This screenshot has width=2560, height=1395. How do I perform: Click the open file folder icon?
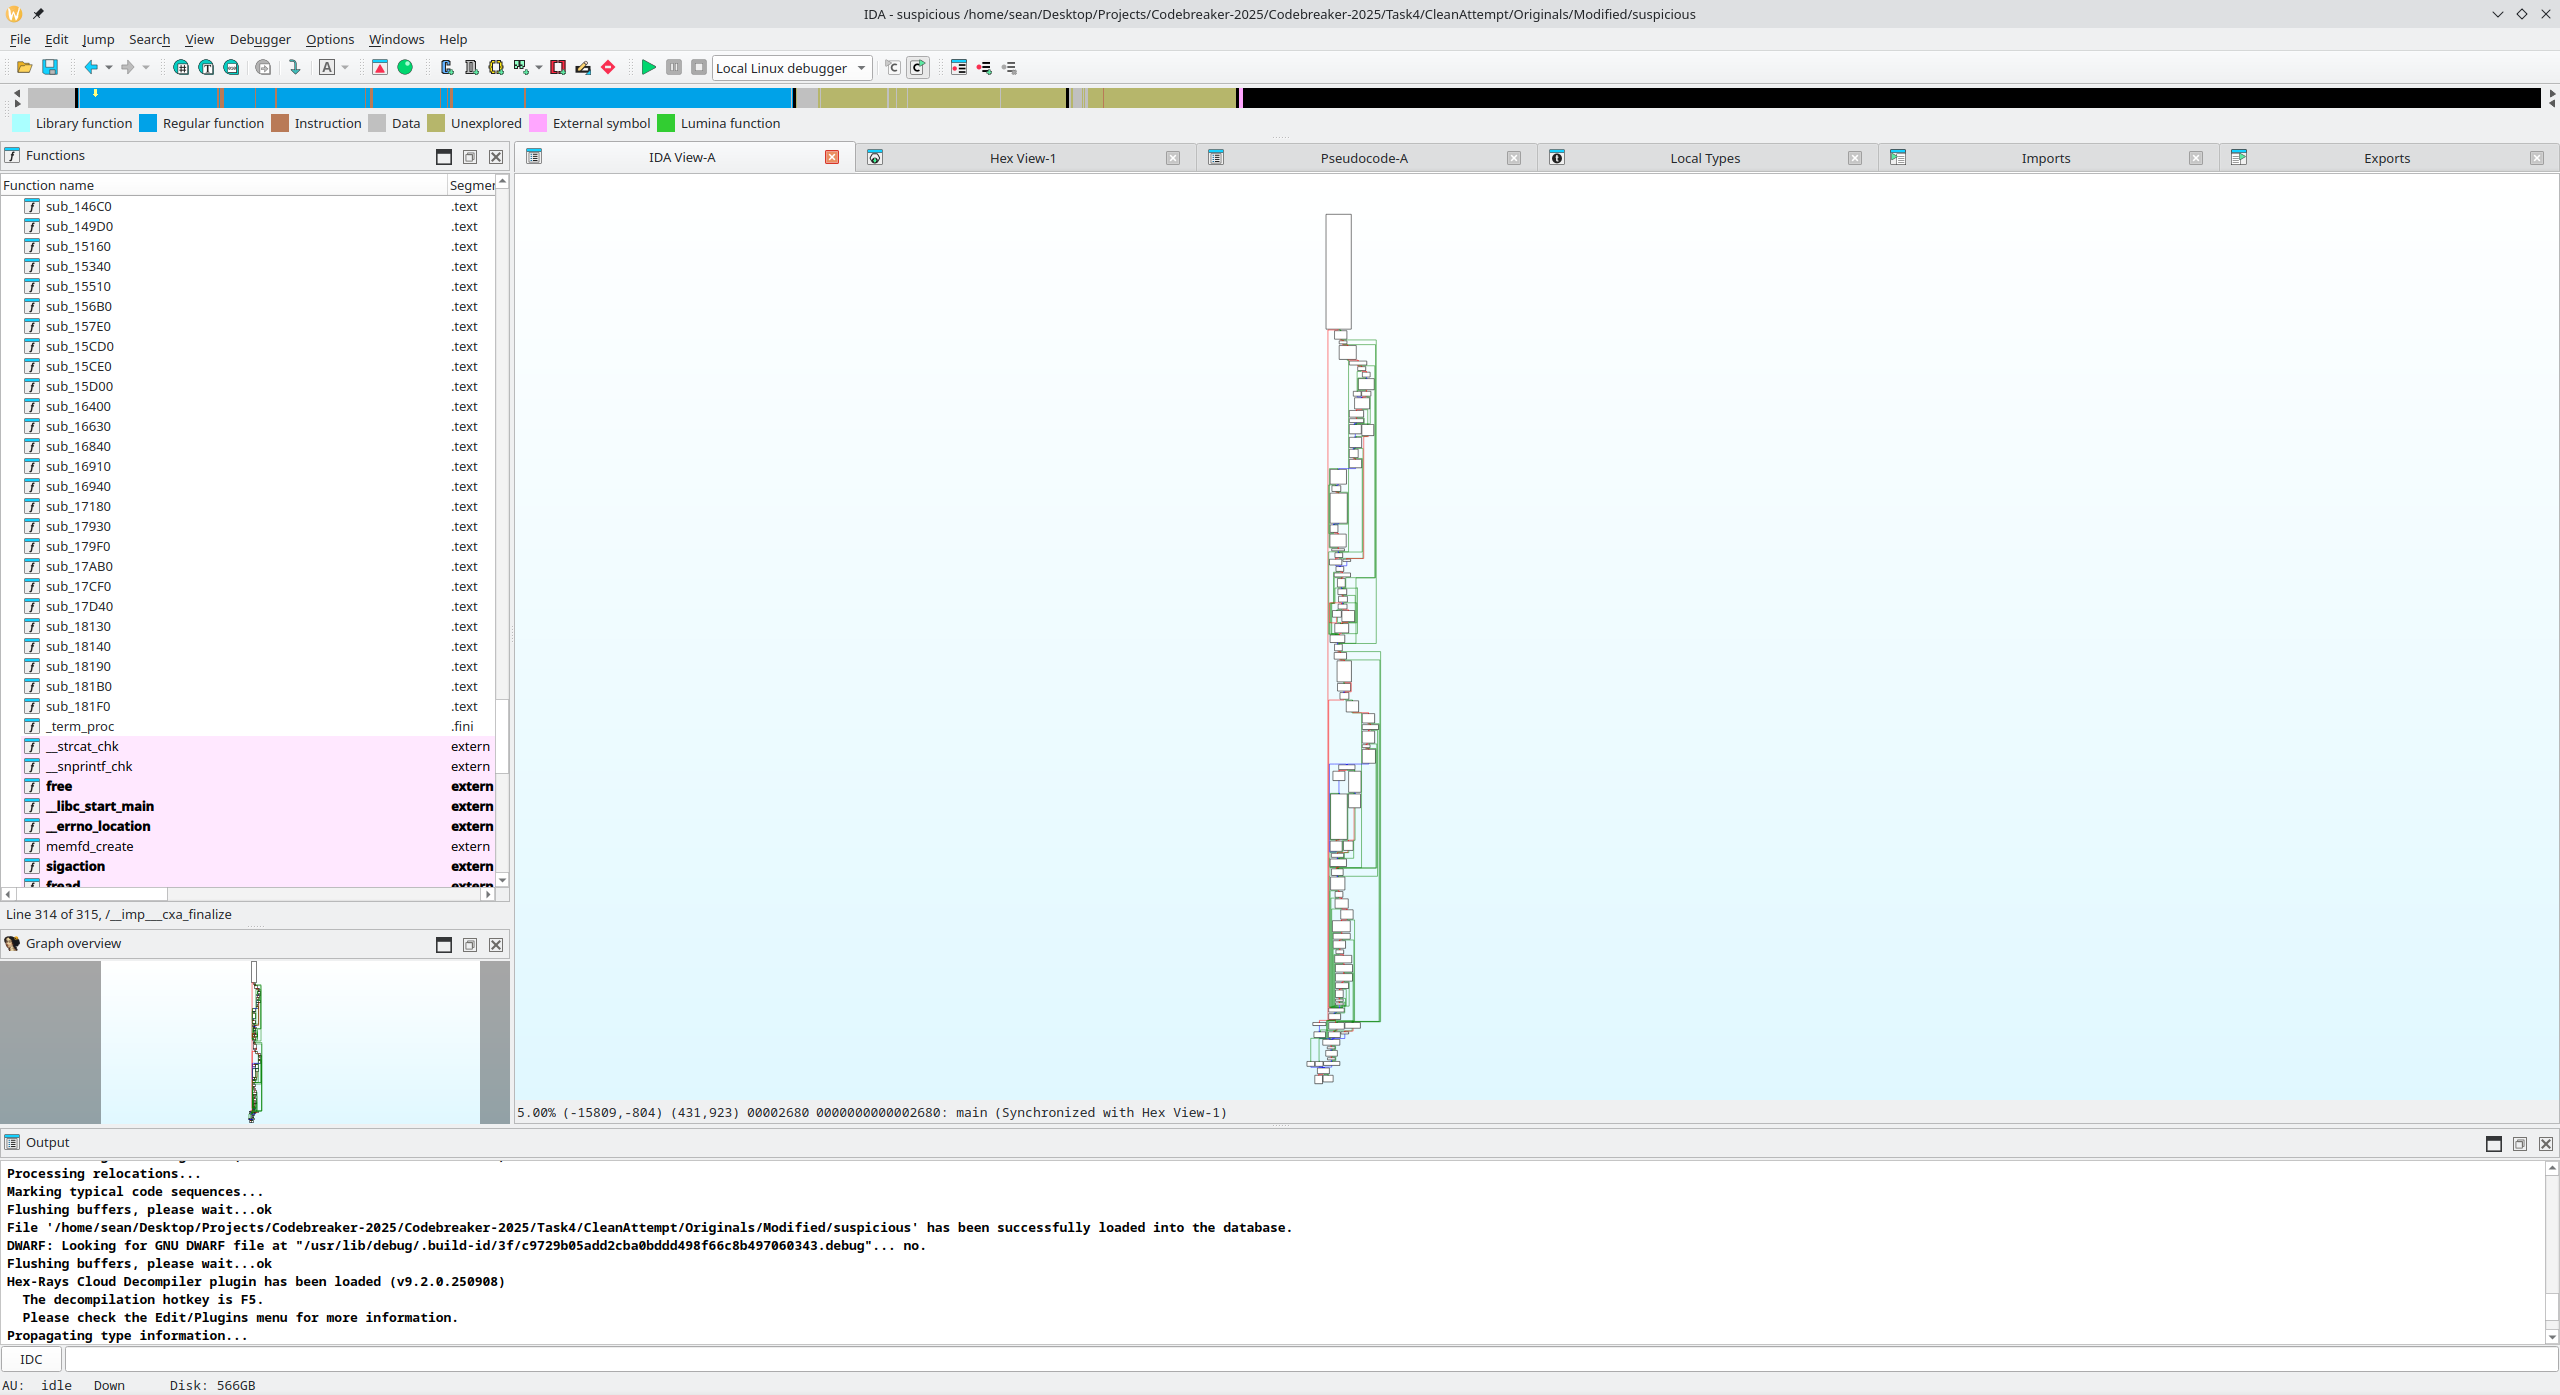point(24,67)
